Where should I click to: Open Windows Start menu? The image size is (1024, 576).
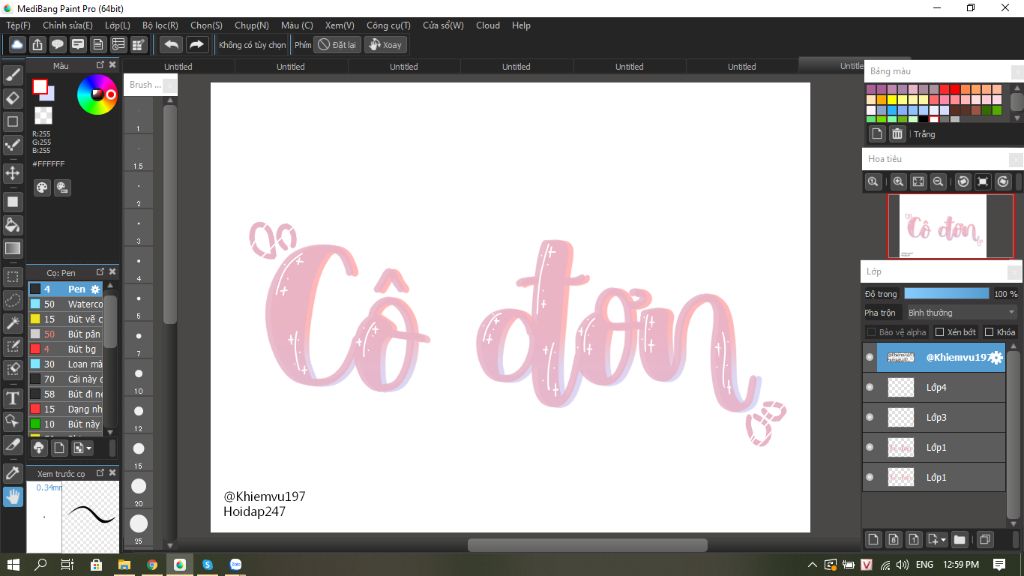pos(13,564)
